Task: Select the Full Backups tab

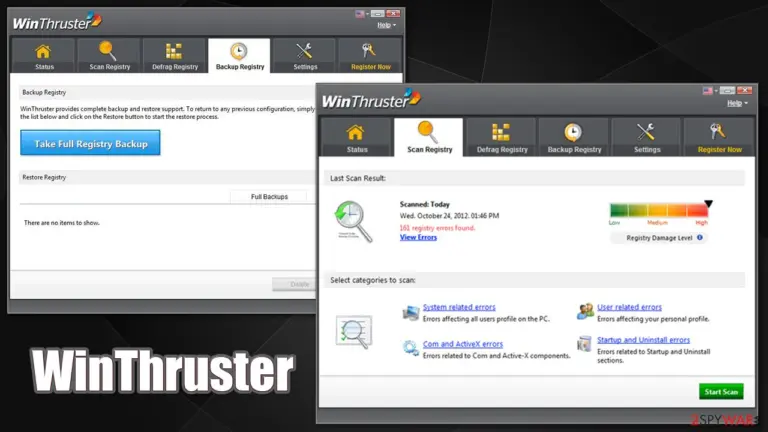Action: (269, 196)
